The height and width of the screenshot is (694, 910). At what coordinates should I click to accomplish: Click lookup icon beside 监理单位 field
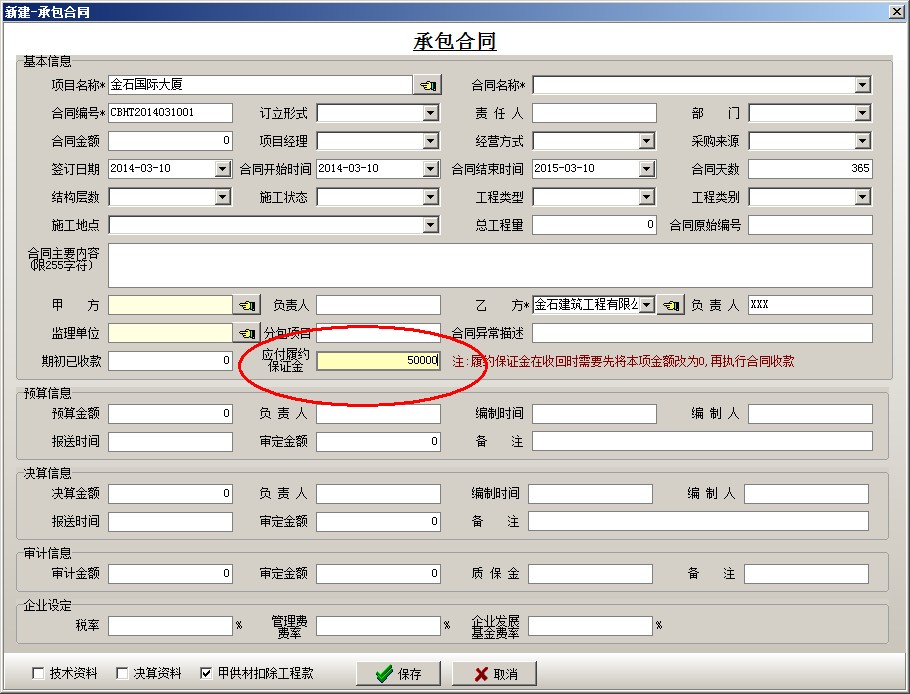click(245, 333)
